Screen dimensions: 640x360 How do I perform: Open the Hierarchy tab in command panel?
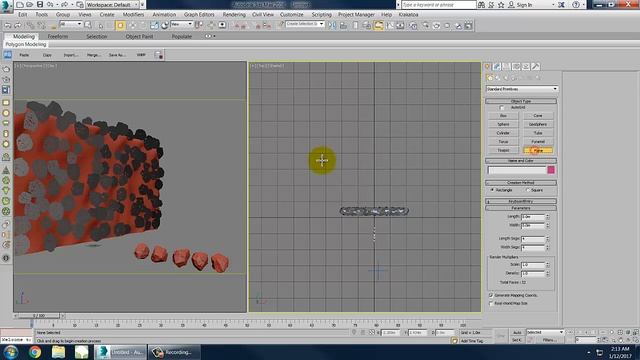[507, 67]
